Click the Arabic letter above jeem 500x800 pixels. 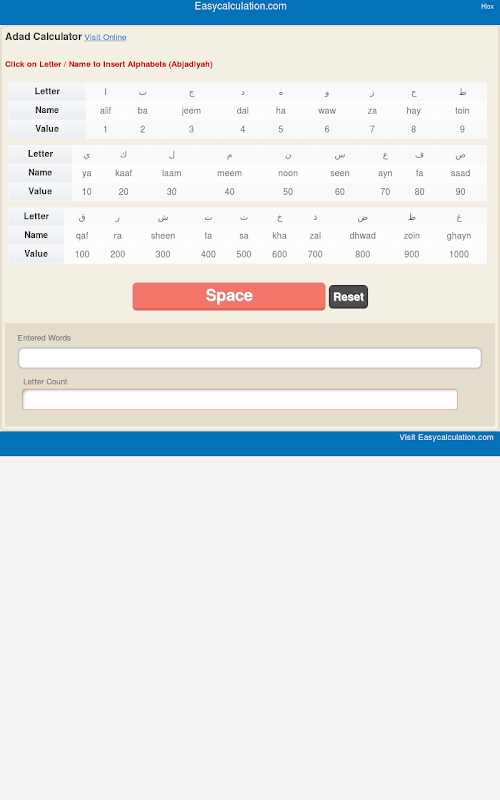(x=191, y=92)
